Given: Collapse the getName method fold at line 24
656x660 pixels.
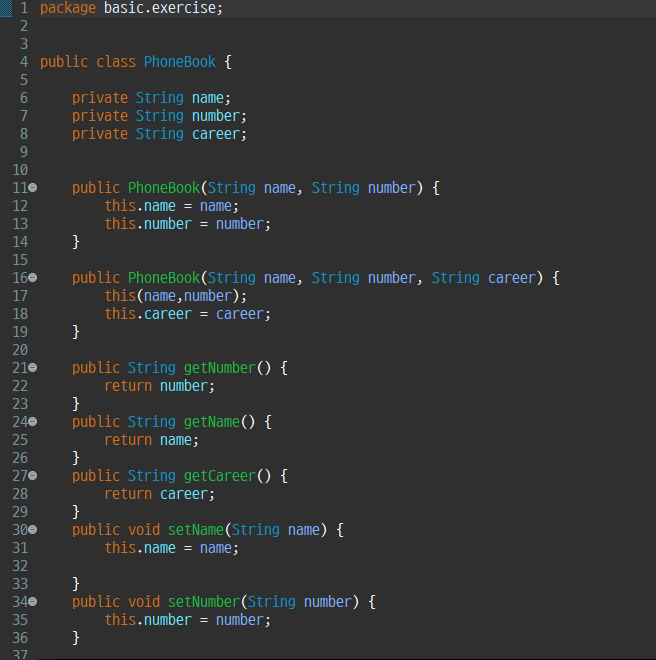Looking at the screenshot, I should point(33,422).
